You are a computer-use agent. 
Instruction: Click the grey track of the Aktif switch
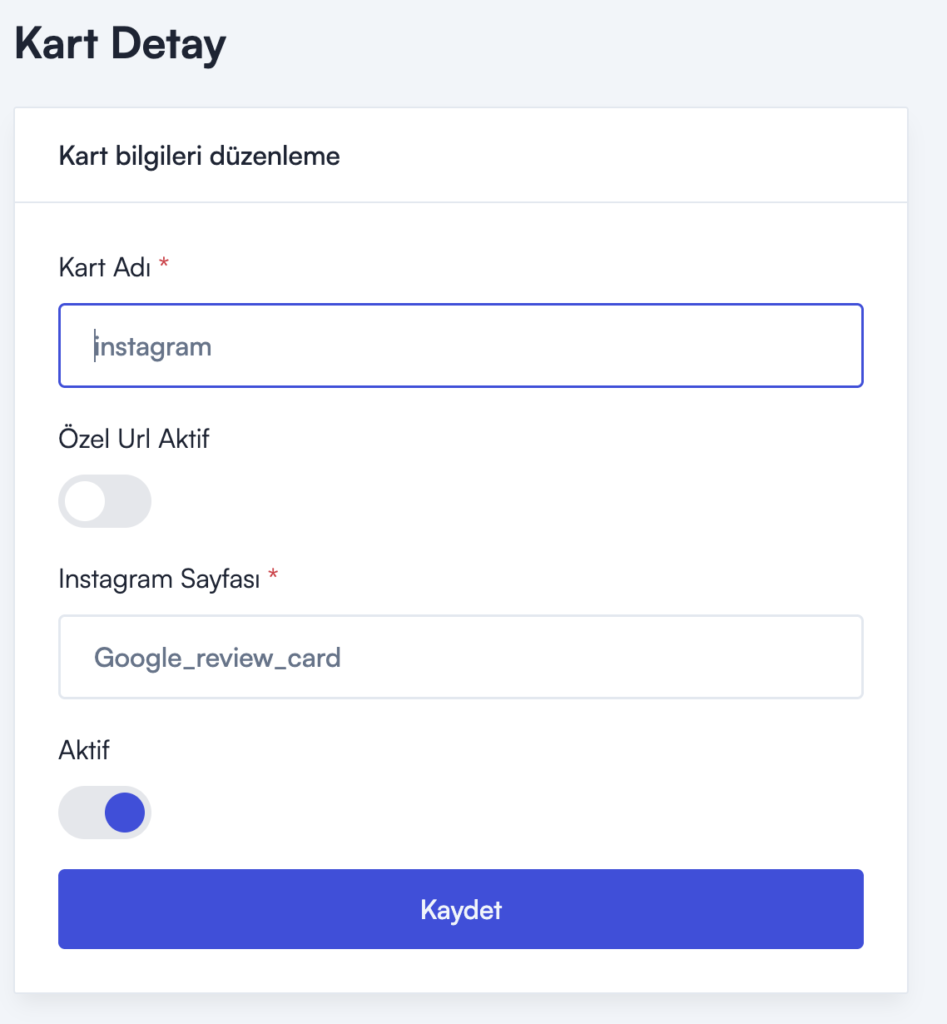pos(79,813)
